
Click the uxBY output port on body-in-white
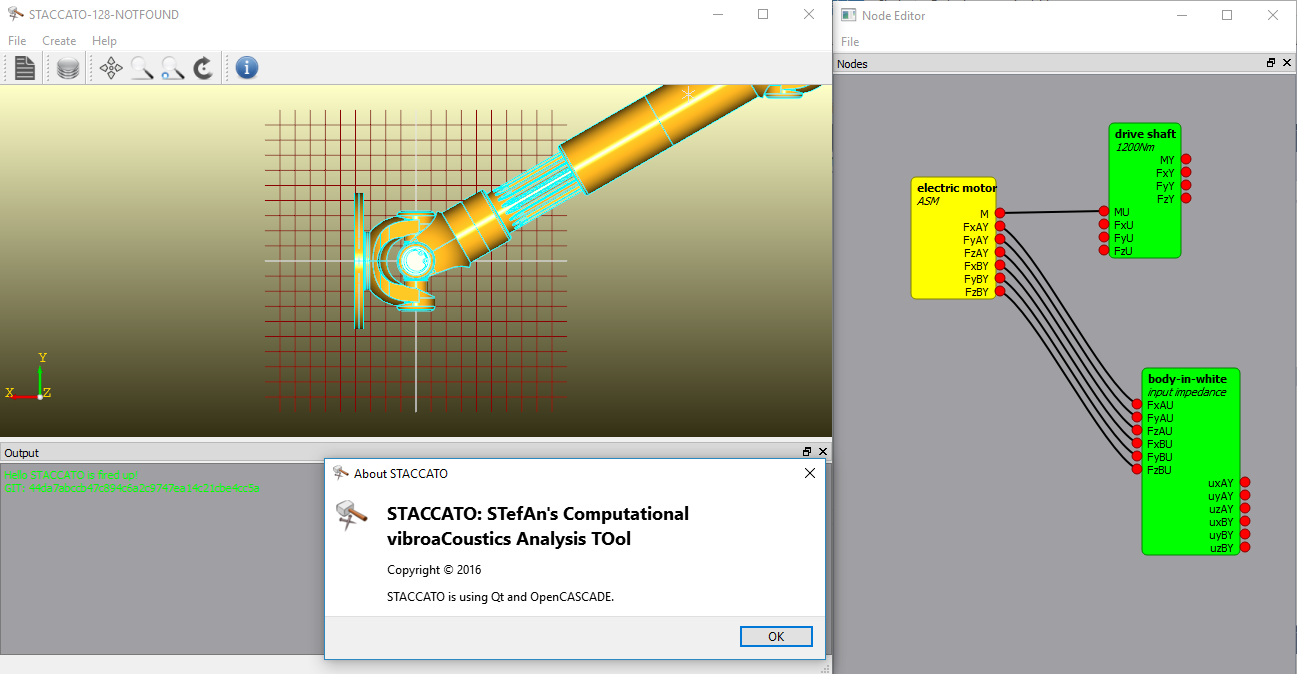(x=1245, y=521)
